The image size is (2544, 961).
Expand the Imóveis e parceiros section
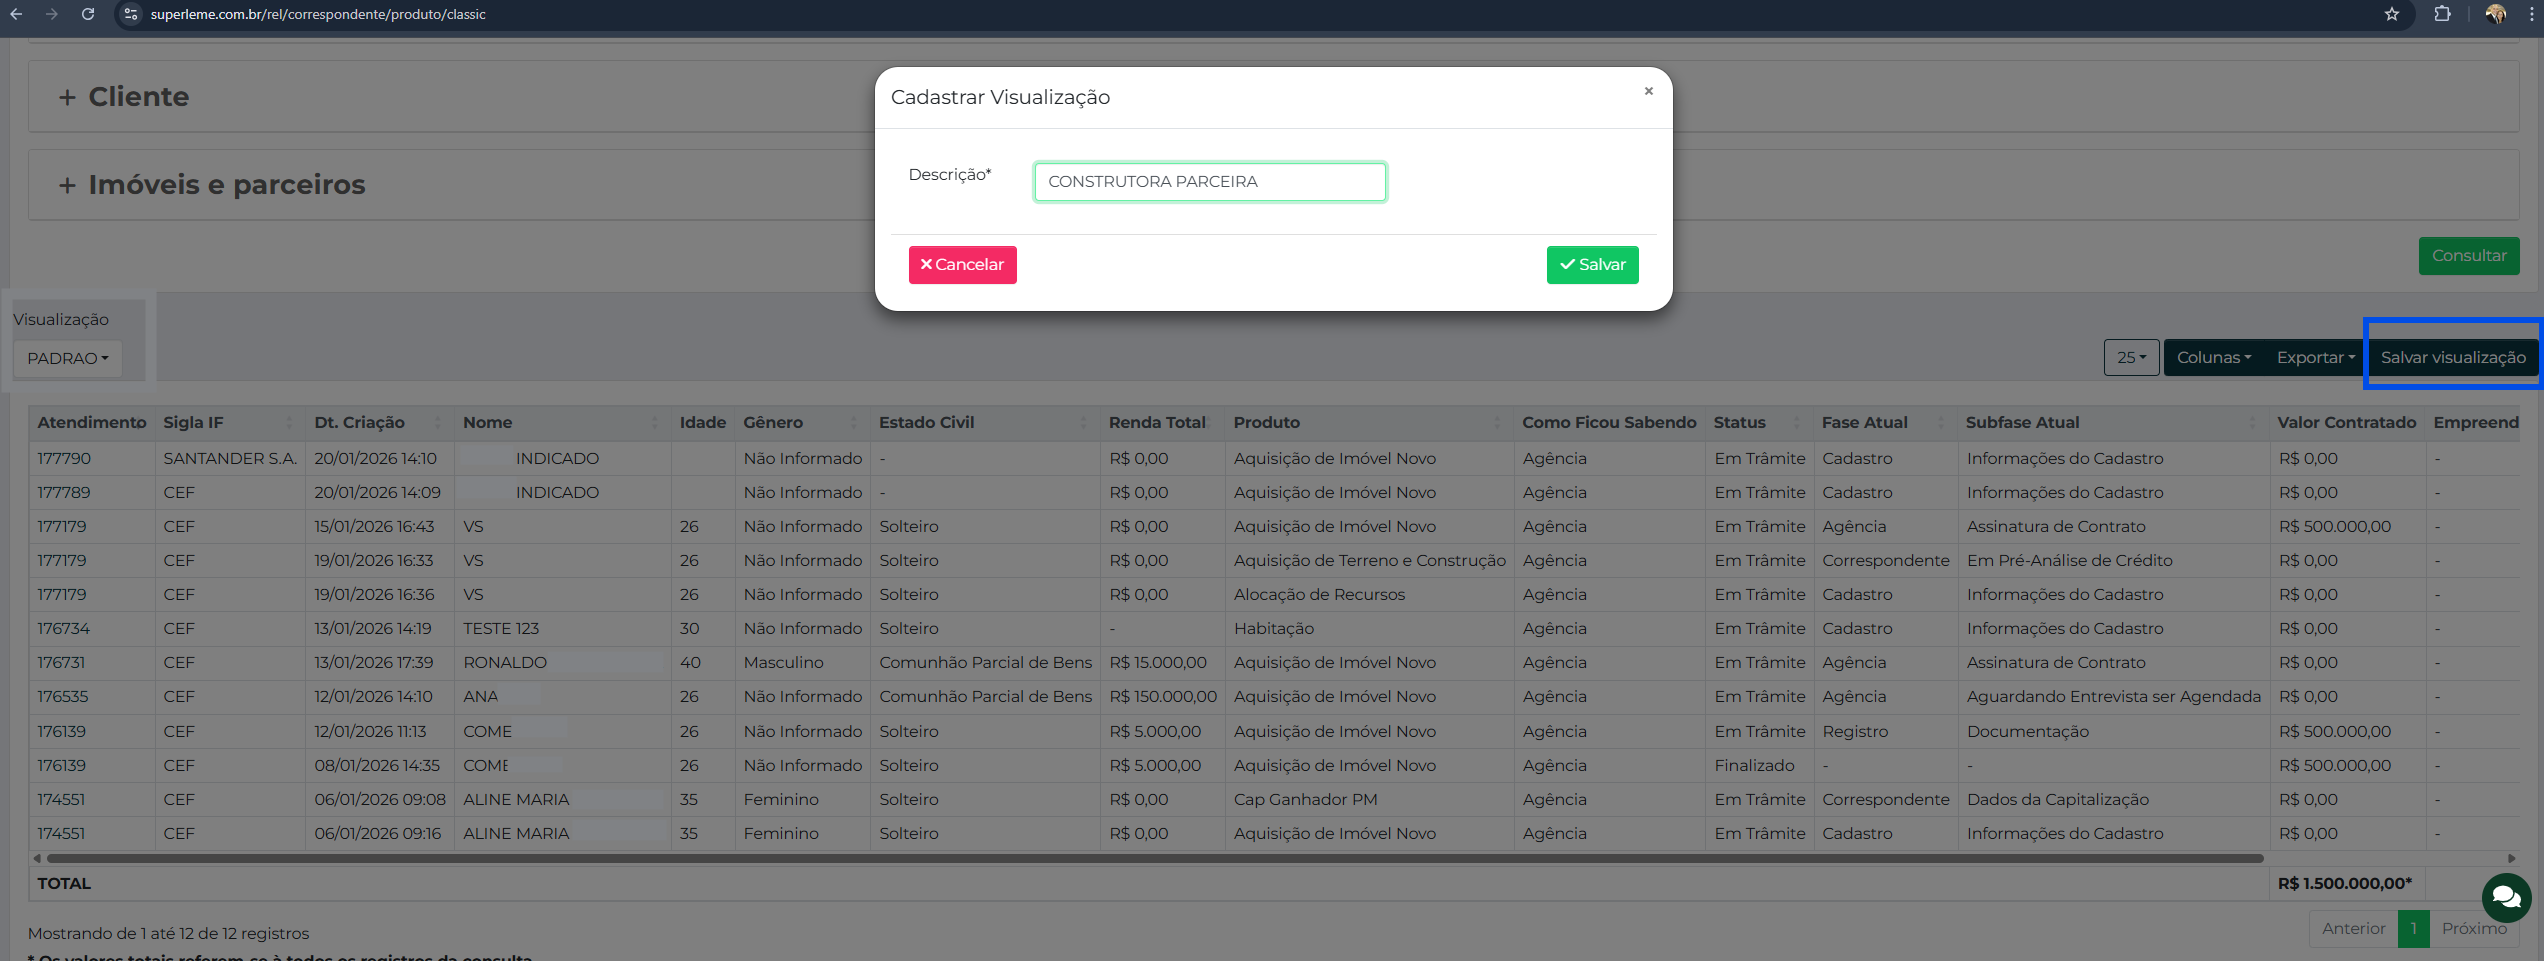click(x=212, y=185)
